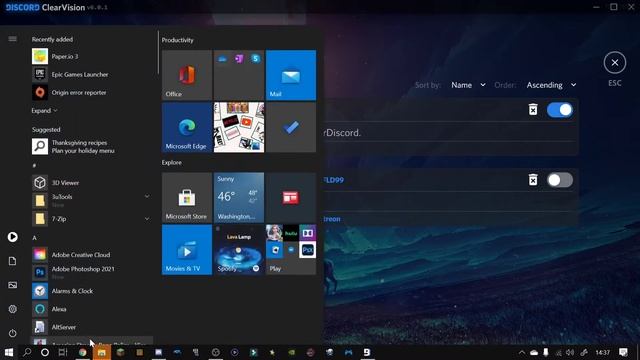
Task: Jump to apps by the A letter header
Action: coord(34,238)
